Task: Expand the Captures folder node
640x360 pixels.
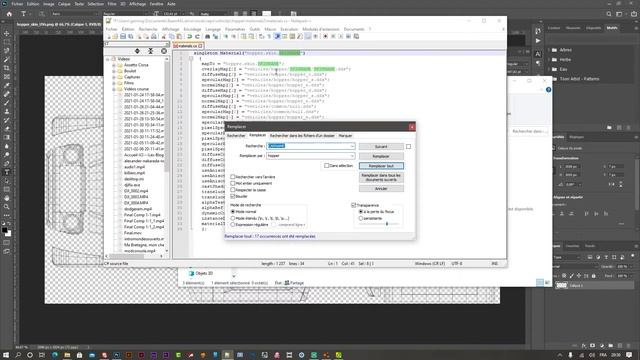Action: [x=114, y=77]
